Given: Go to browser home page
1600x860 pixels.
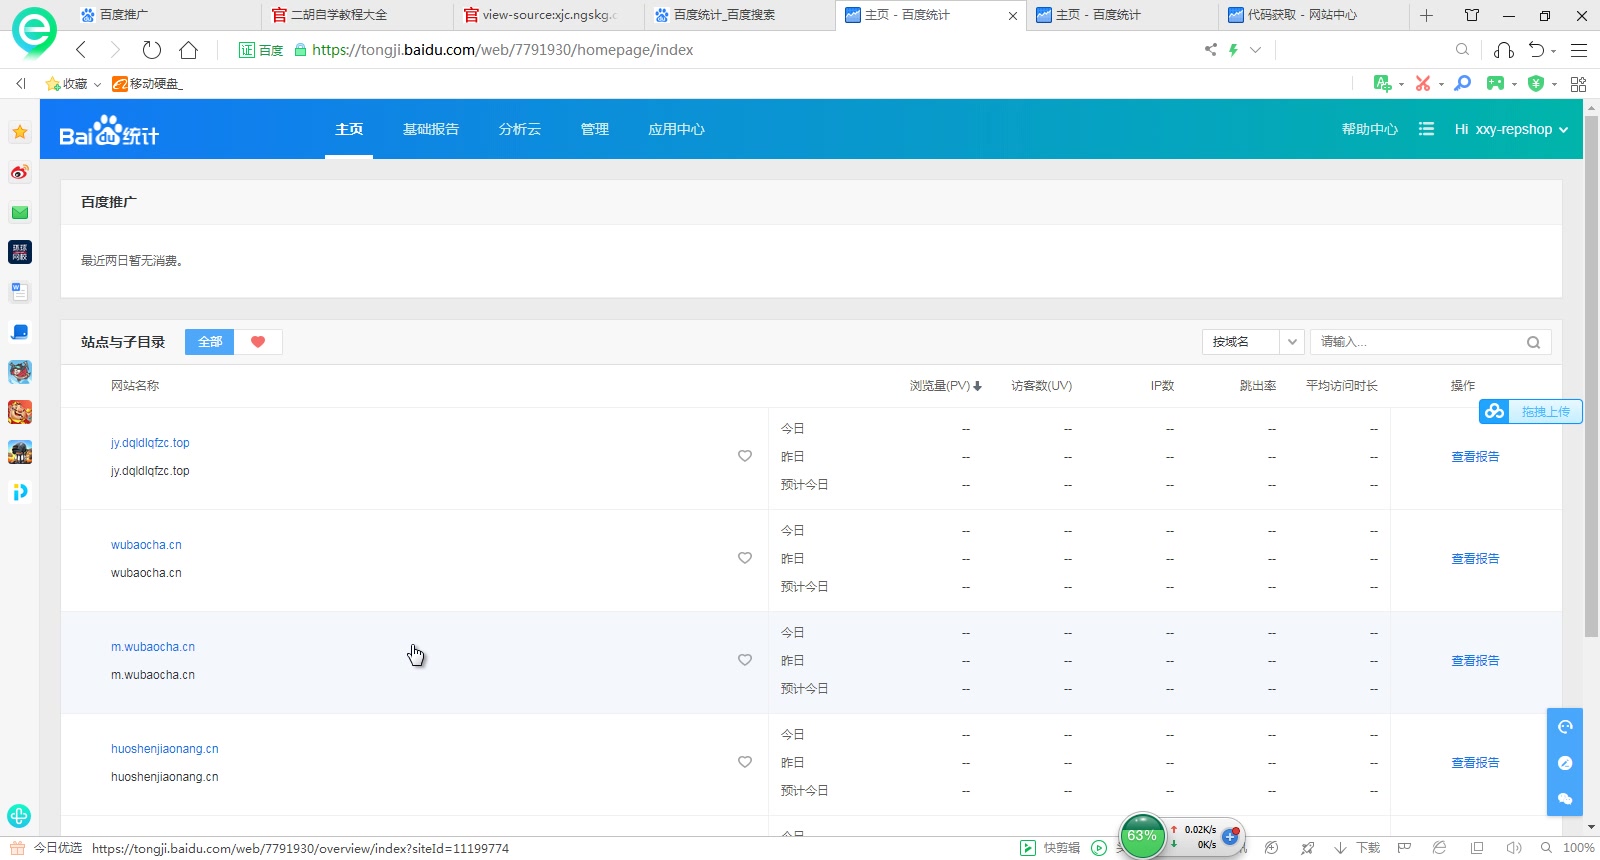Looking at the screenshot, I should pyautogui.click(x=188, y=50).
